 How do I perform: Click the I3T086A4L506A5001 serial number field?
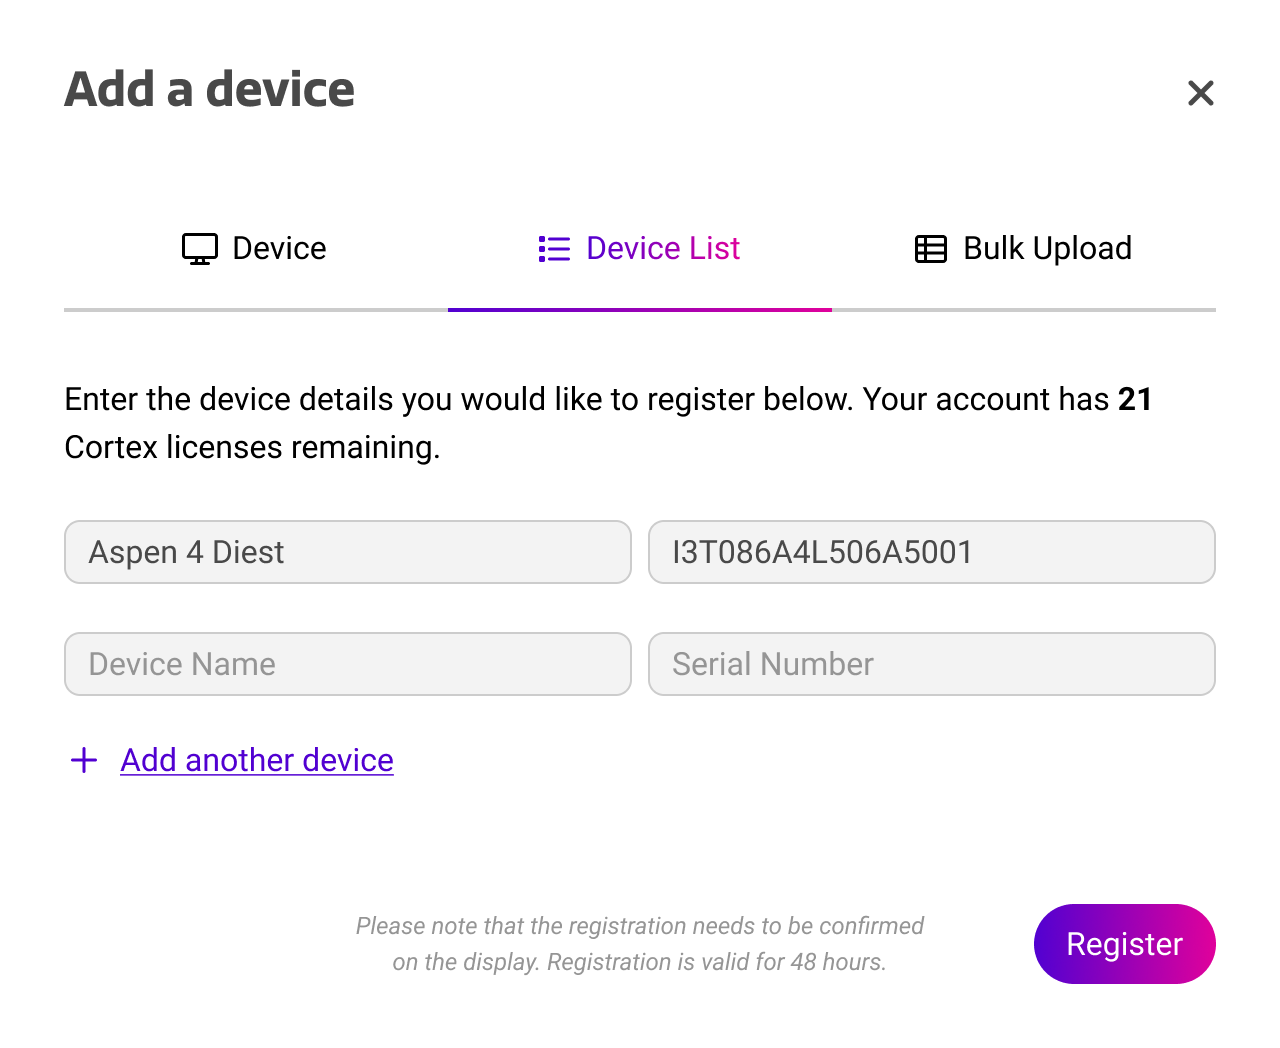[932, 552]
